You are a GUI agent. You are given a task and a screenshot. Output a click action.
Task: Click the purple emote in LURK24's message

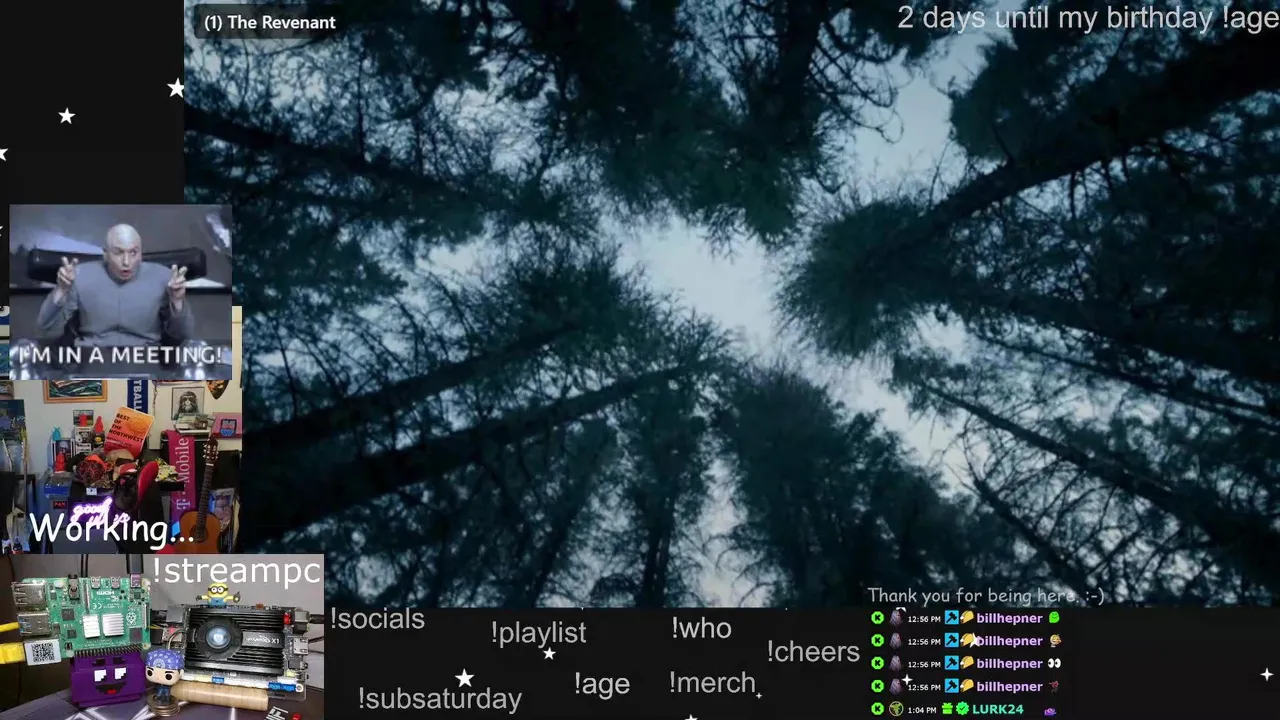1050,711
